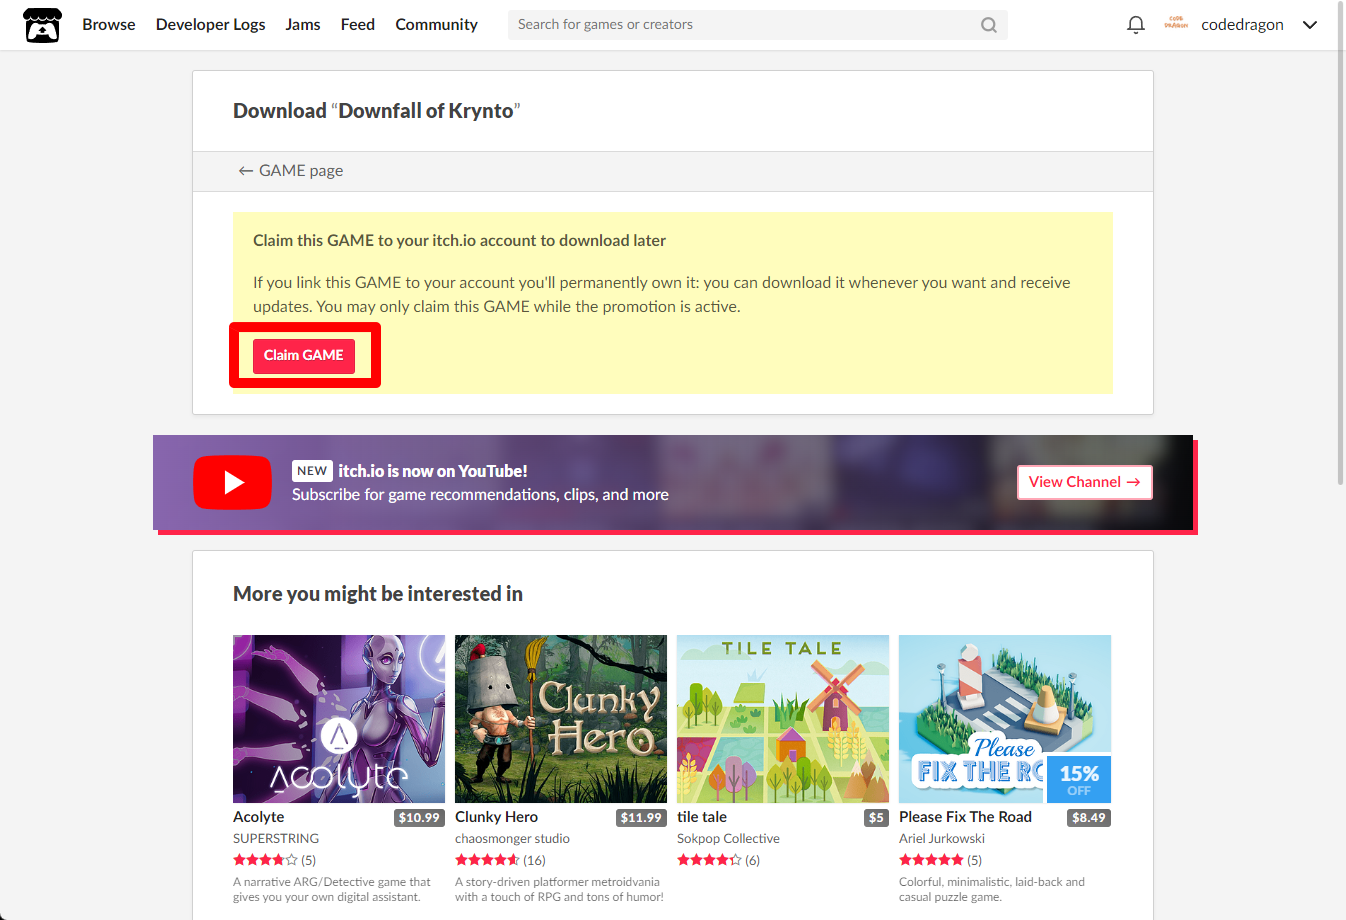1346x920 pixels.
Task: Open the Clunky Hero thumbnail
Action: (x=561, y=719)
